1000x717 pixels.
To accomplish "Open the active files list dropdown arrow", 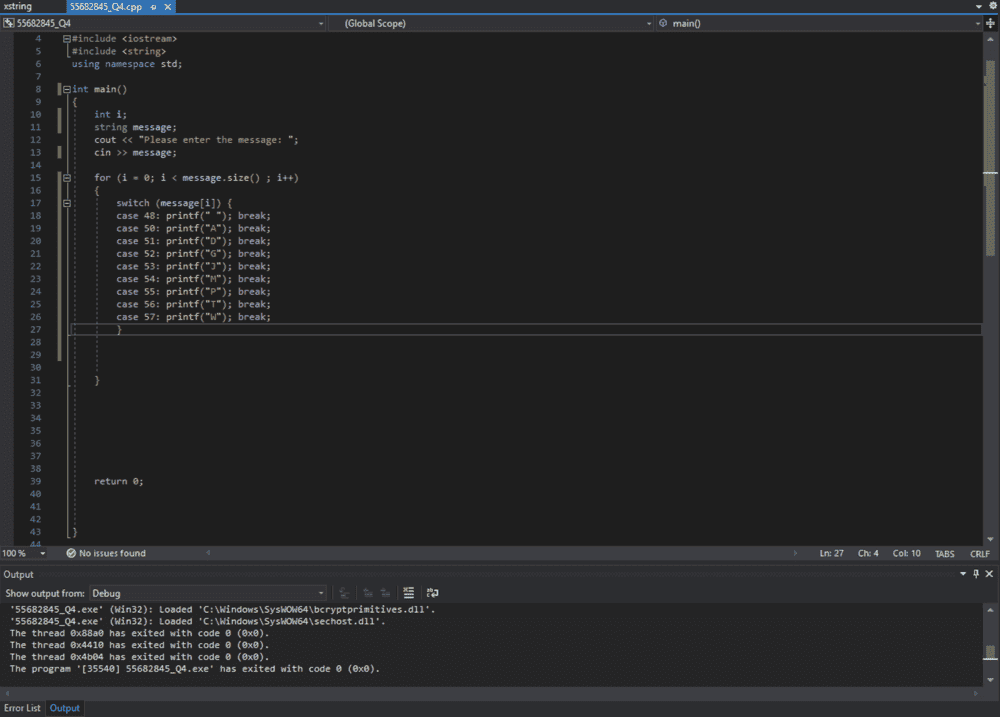I will [x=979, y=7].
